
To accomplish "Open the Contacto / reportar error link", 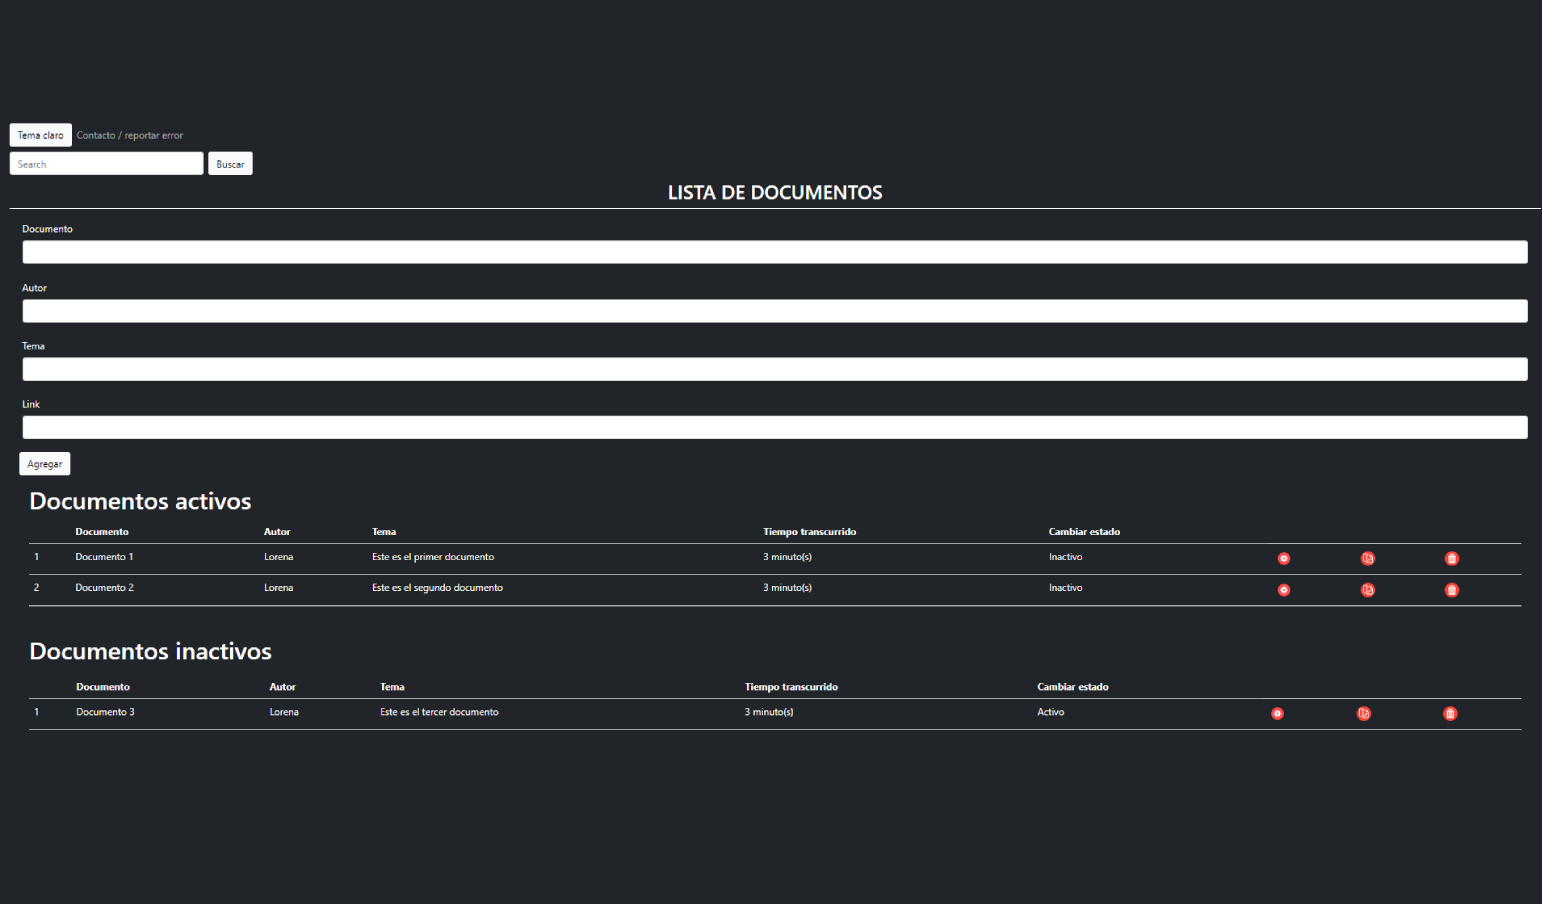I will pos(130,135).
